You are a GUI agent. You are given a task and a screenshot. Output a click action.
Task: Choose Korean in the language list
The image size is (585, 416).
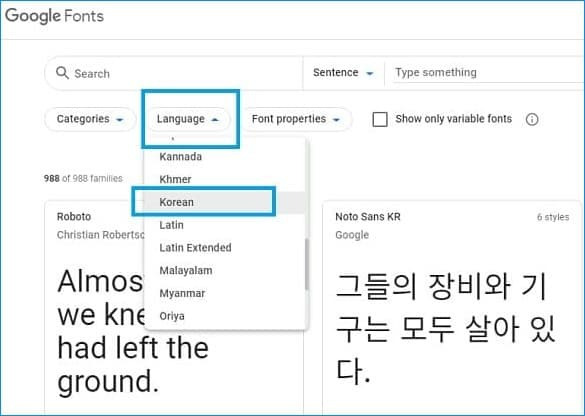(224, 202)
